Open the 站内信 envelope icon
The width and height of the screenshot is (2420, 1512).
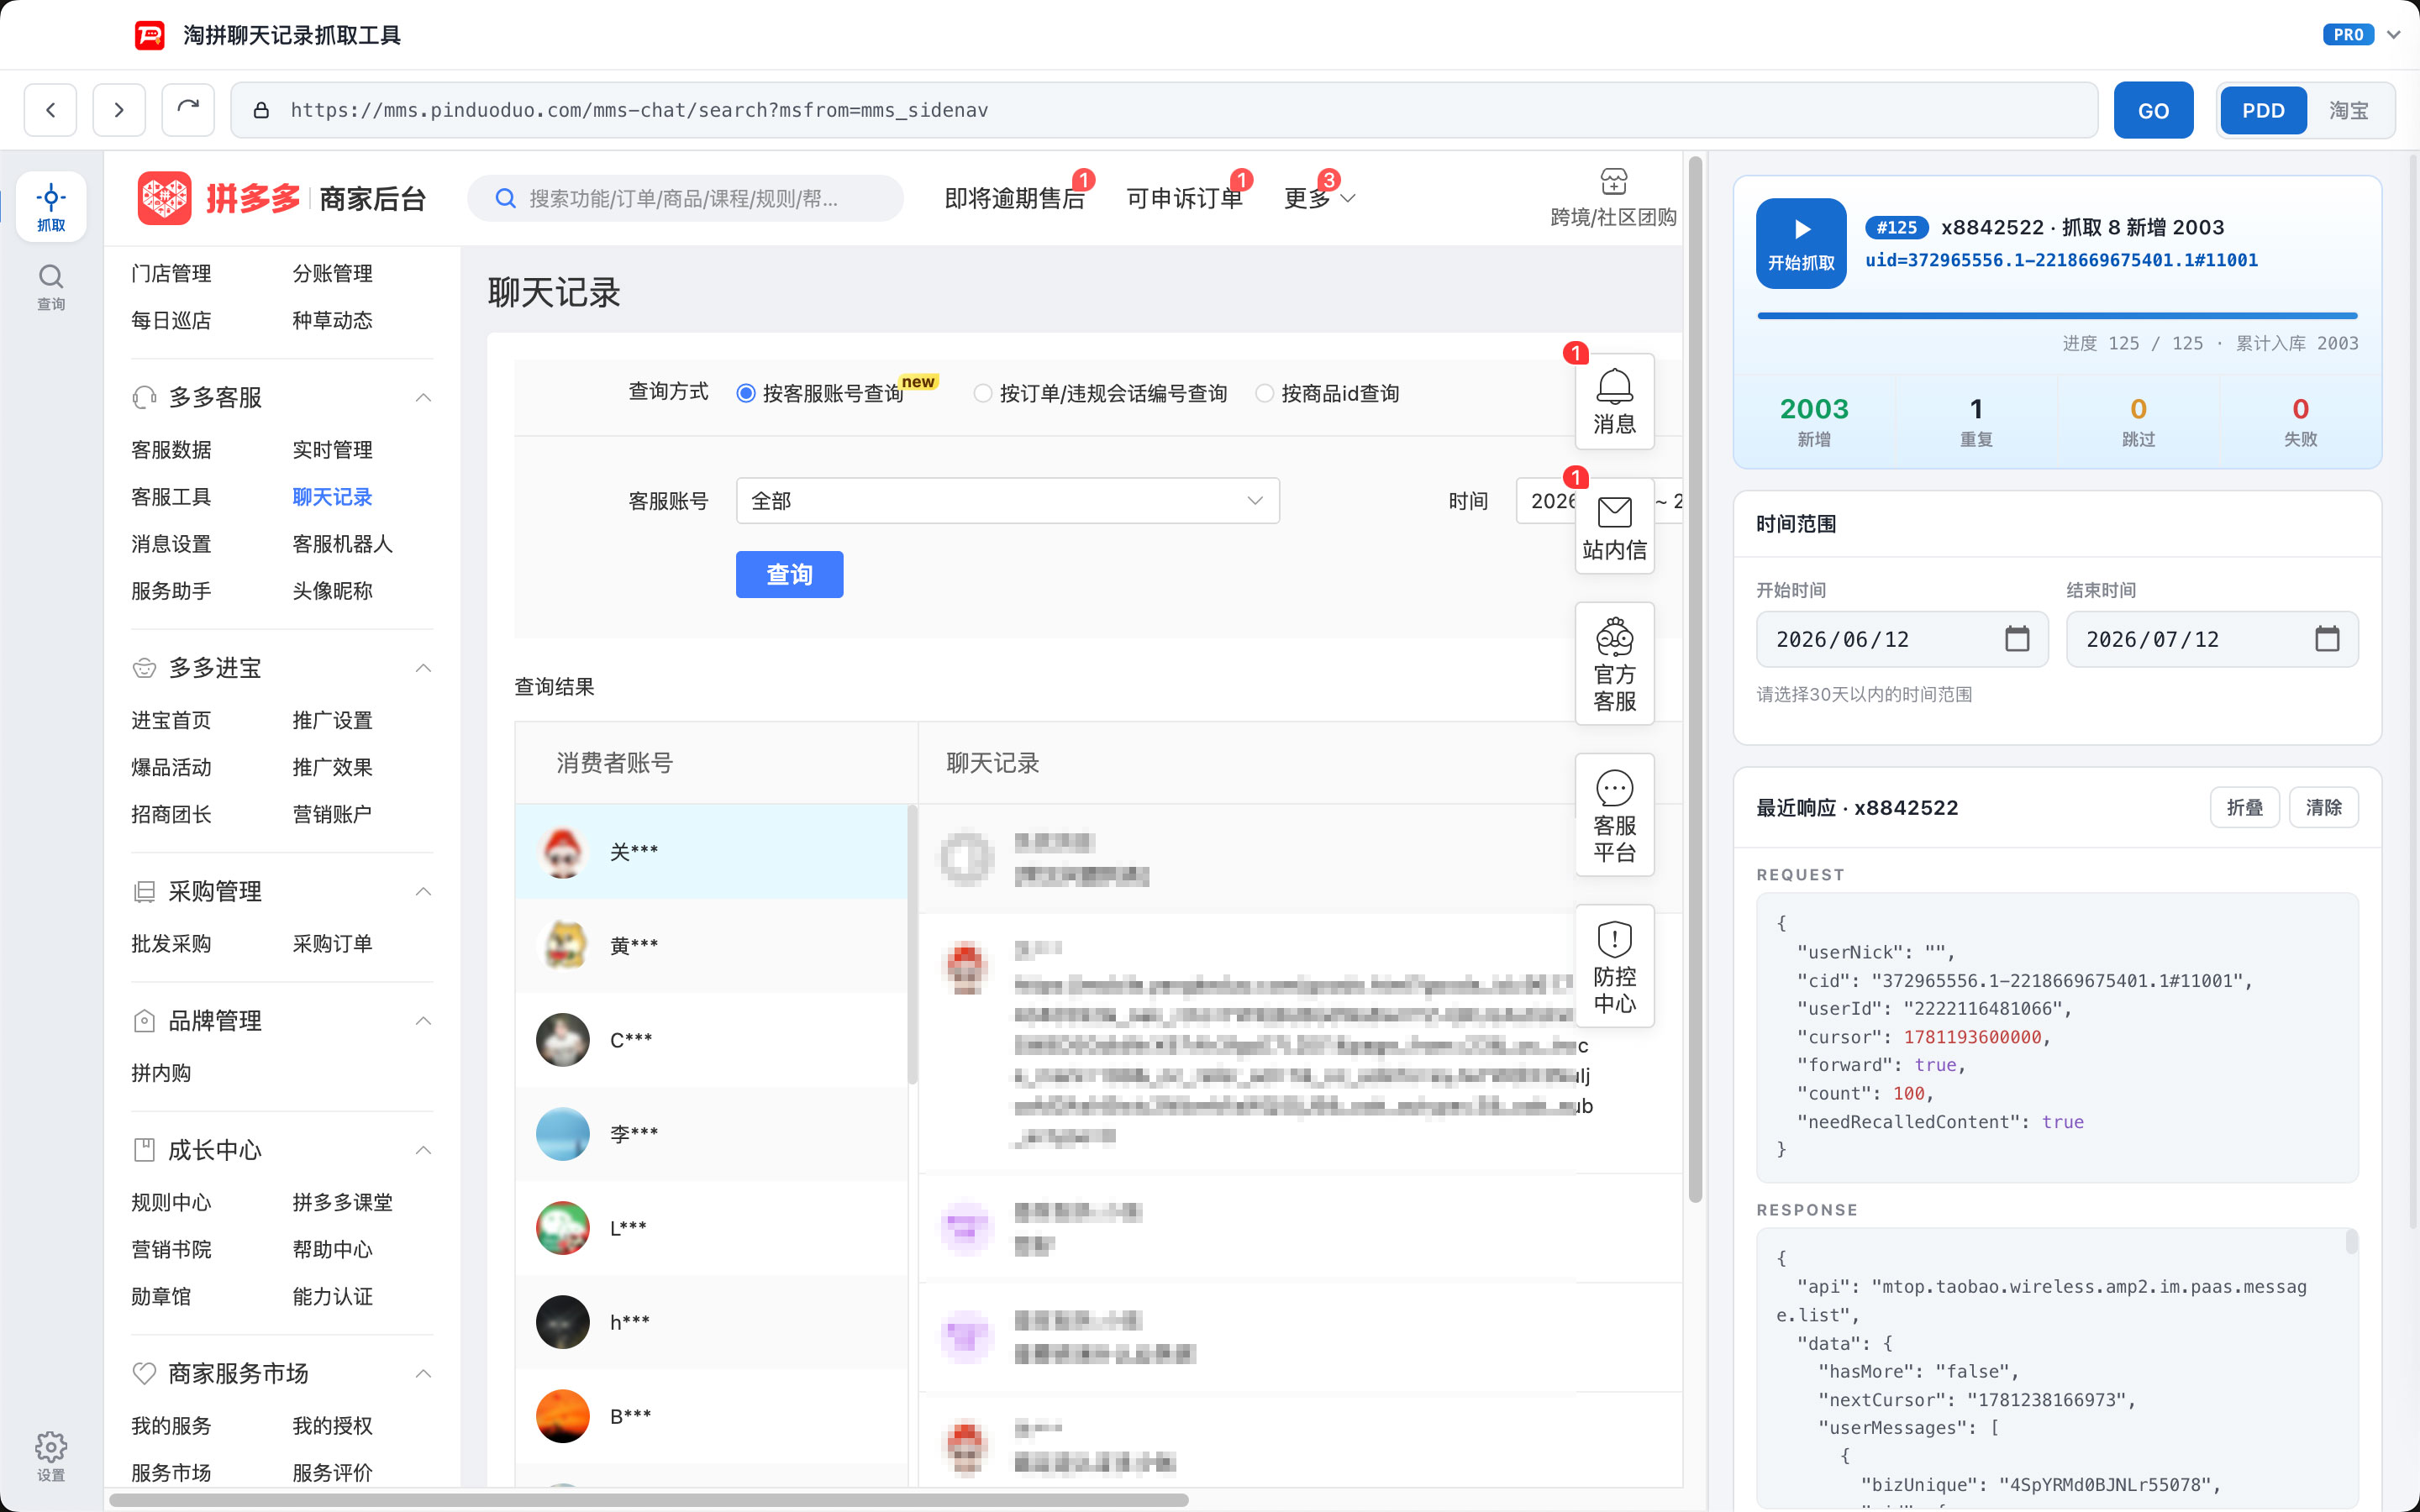(x=1614, y=527)
